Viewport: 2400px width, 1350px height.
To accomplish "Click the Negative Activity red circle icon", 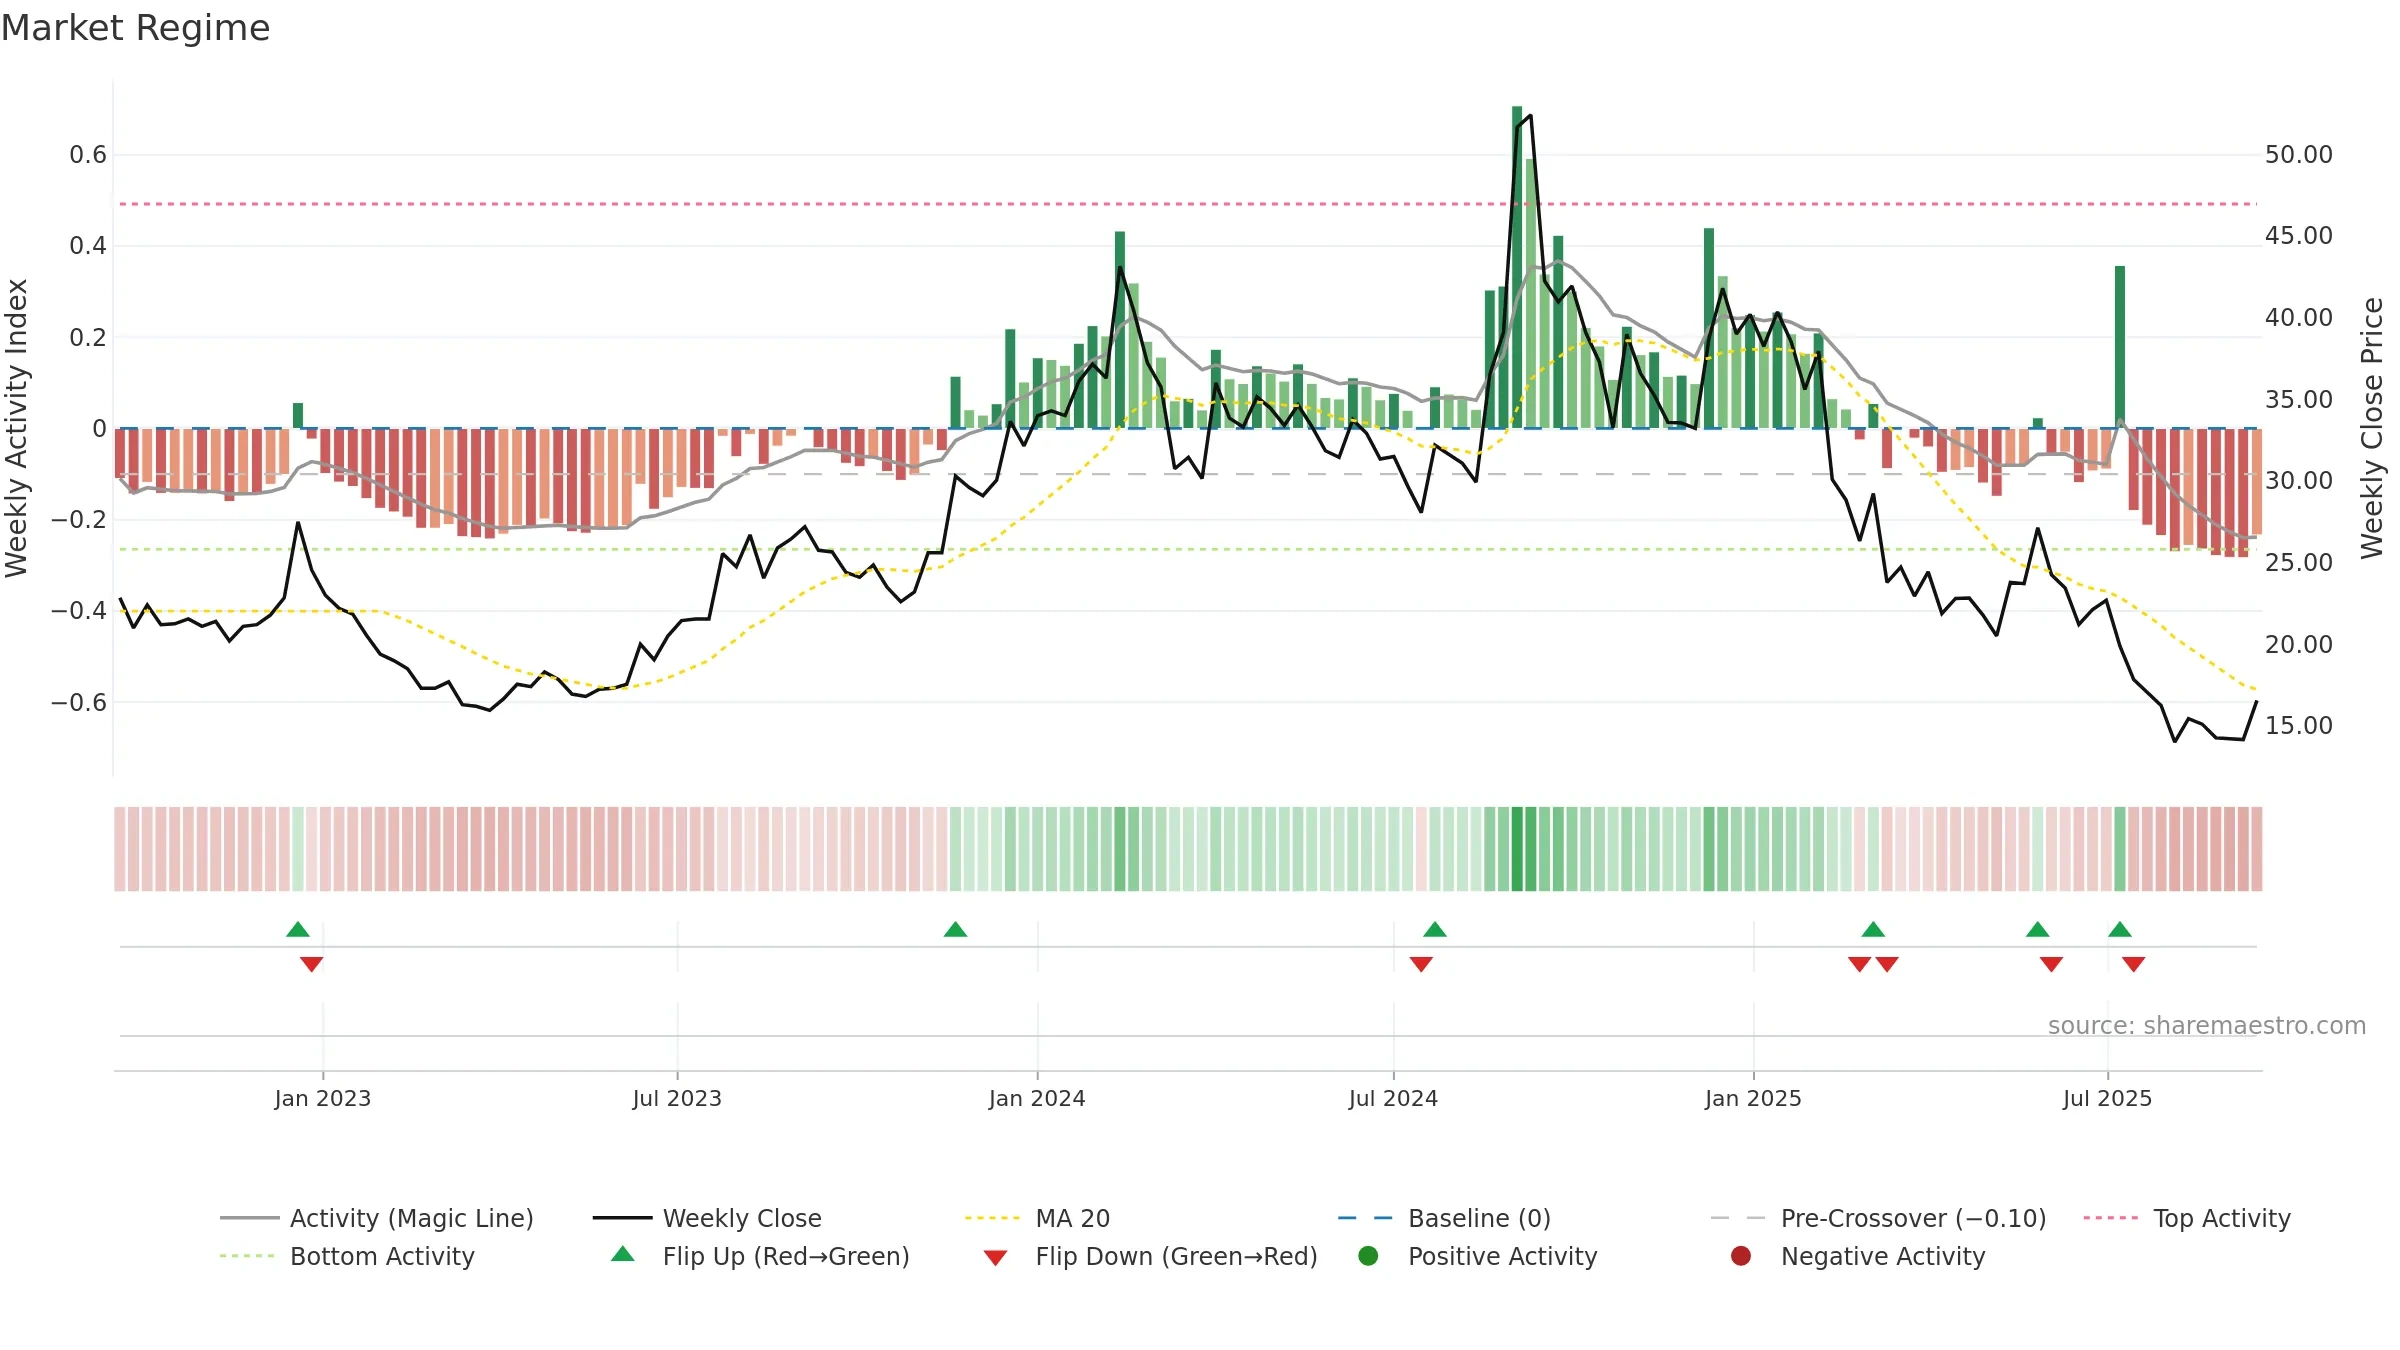I will coord(1741,1255).
